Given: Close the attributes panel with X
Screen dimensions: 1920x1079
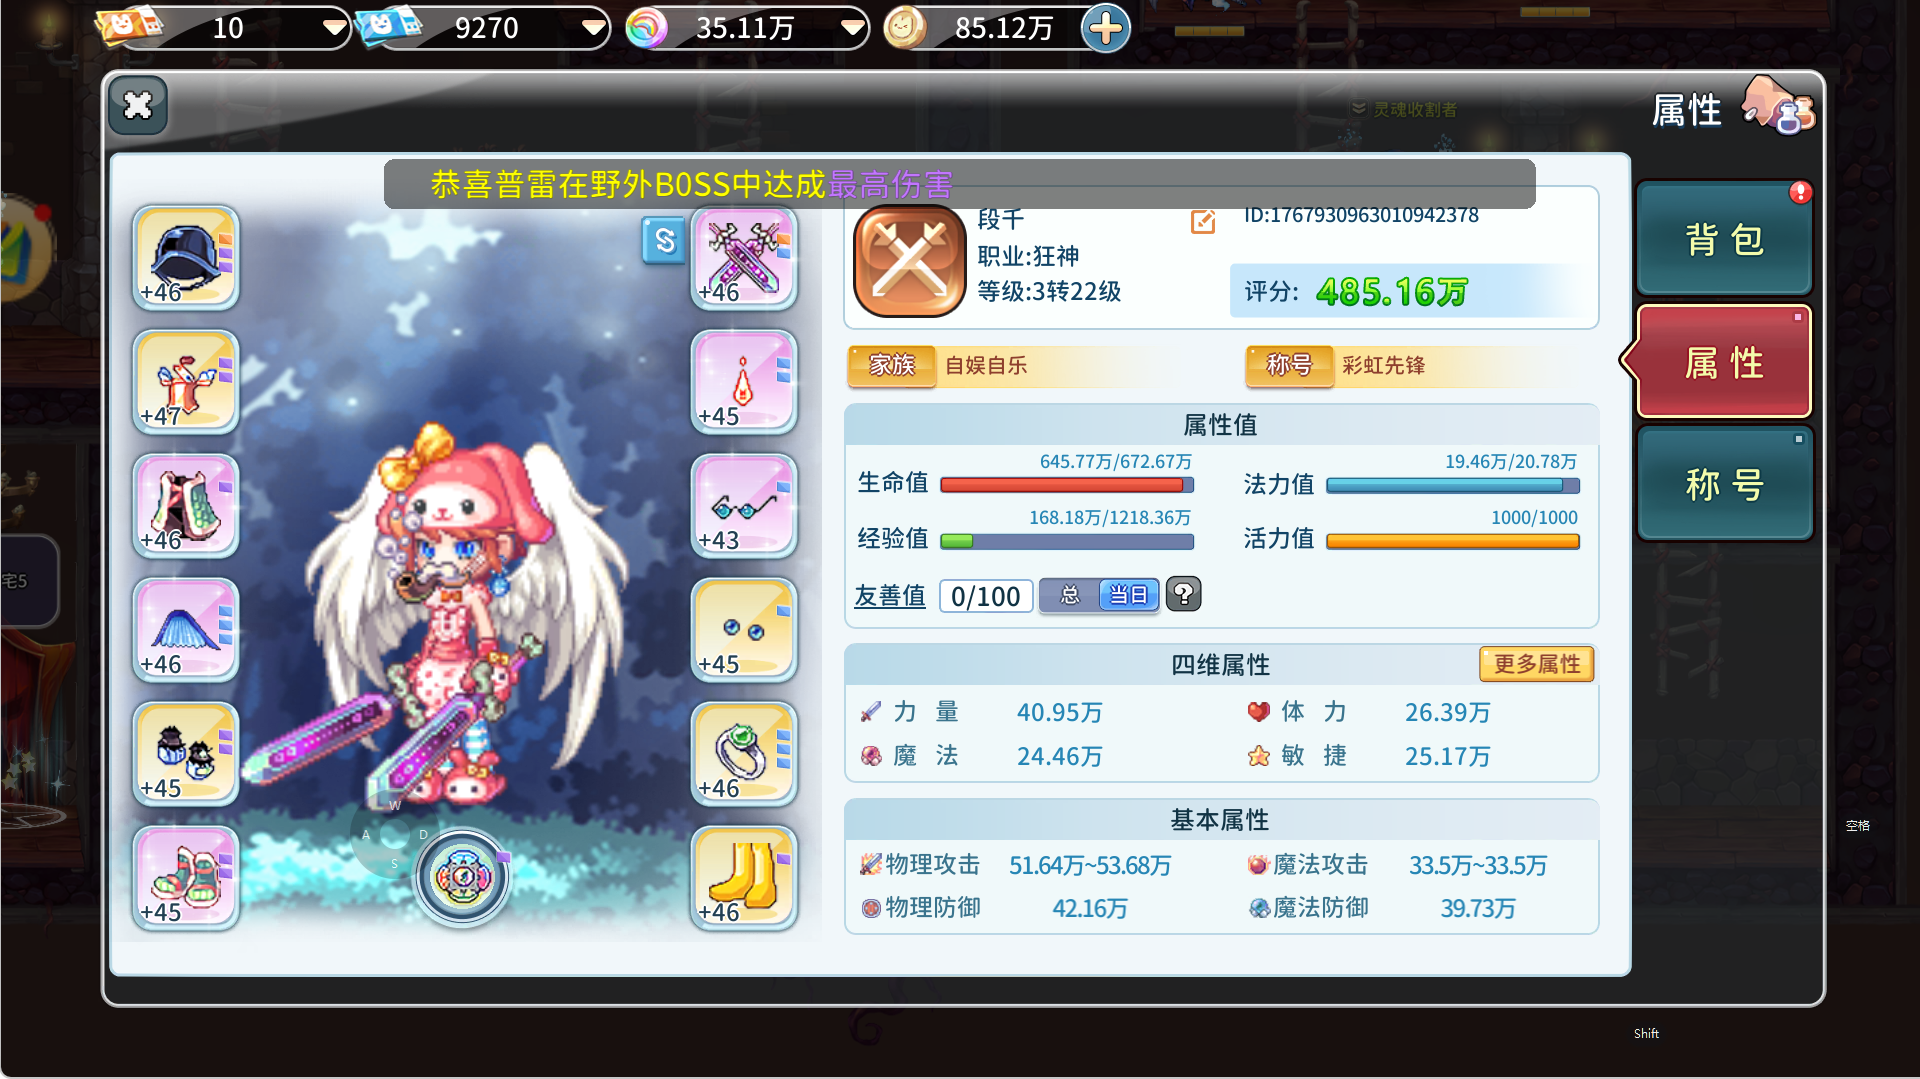Looking at the screenshot, I should point(138,105).
